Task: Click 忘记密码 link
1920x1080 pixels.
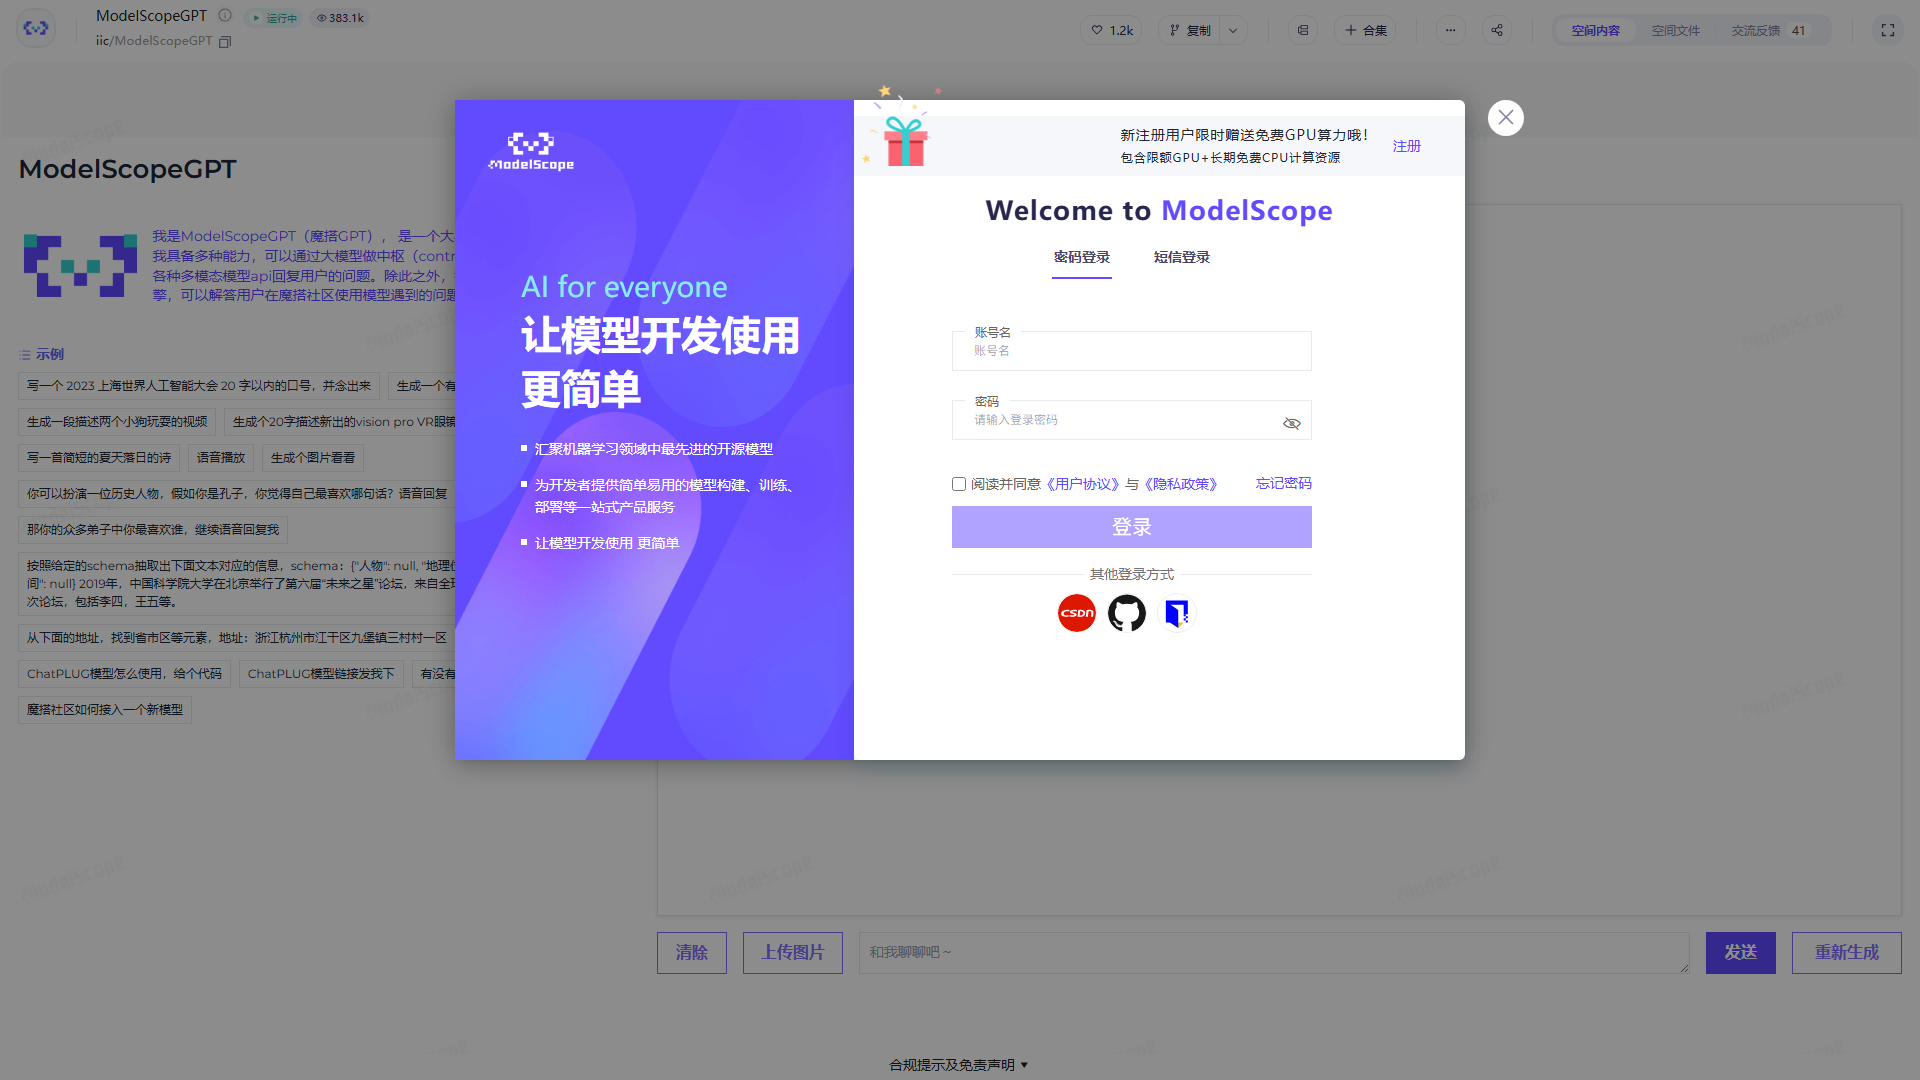Action: click(x=1284, y=484)
